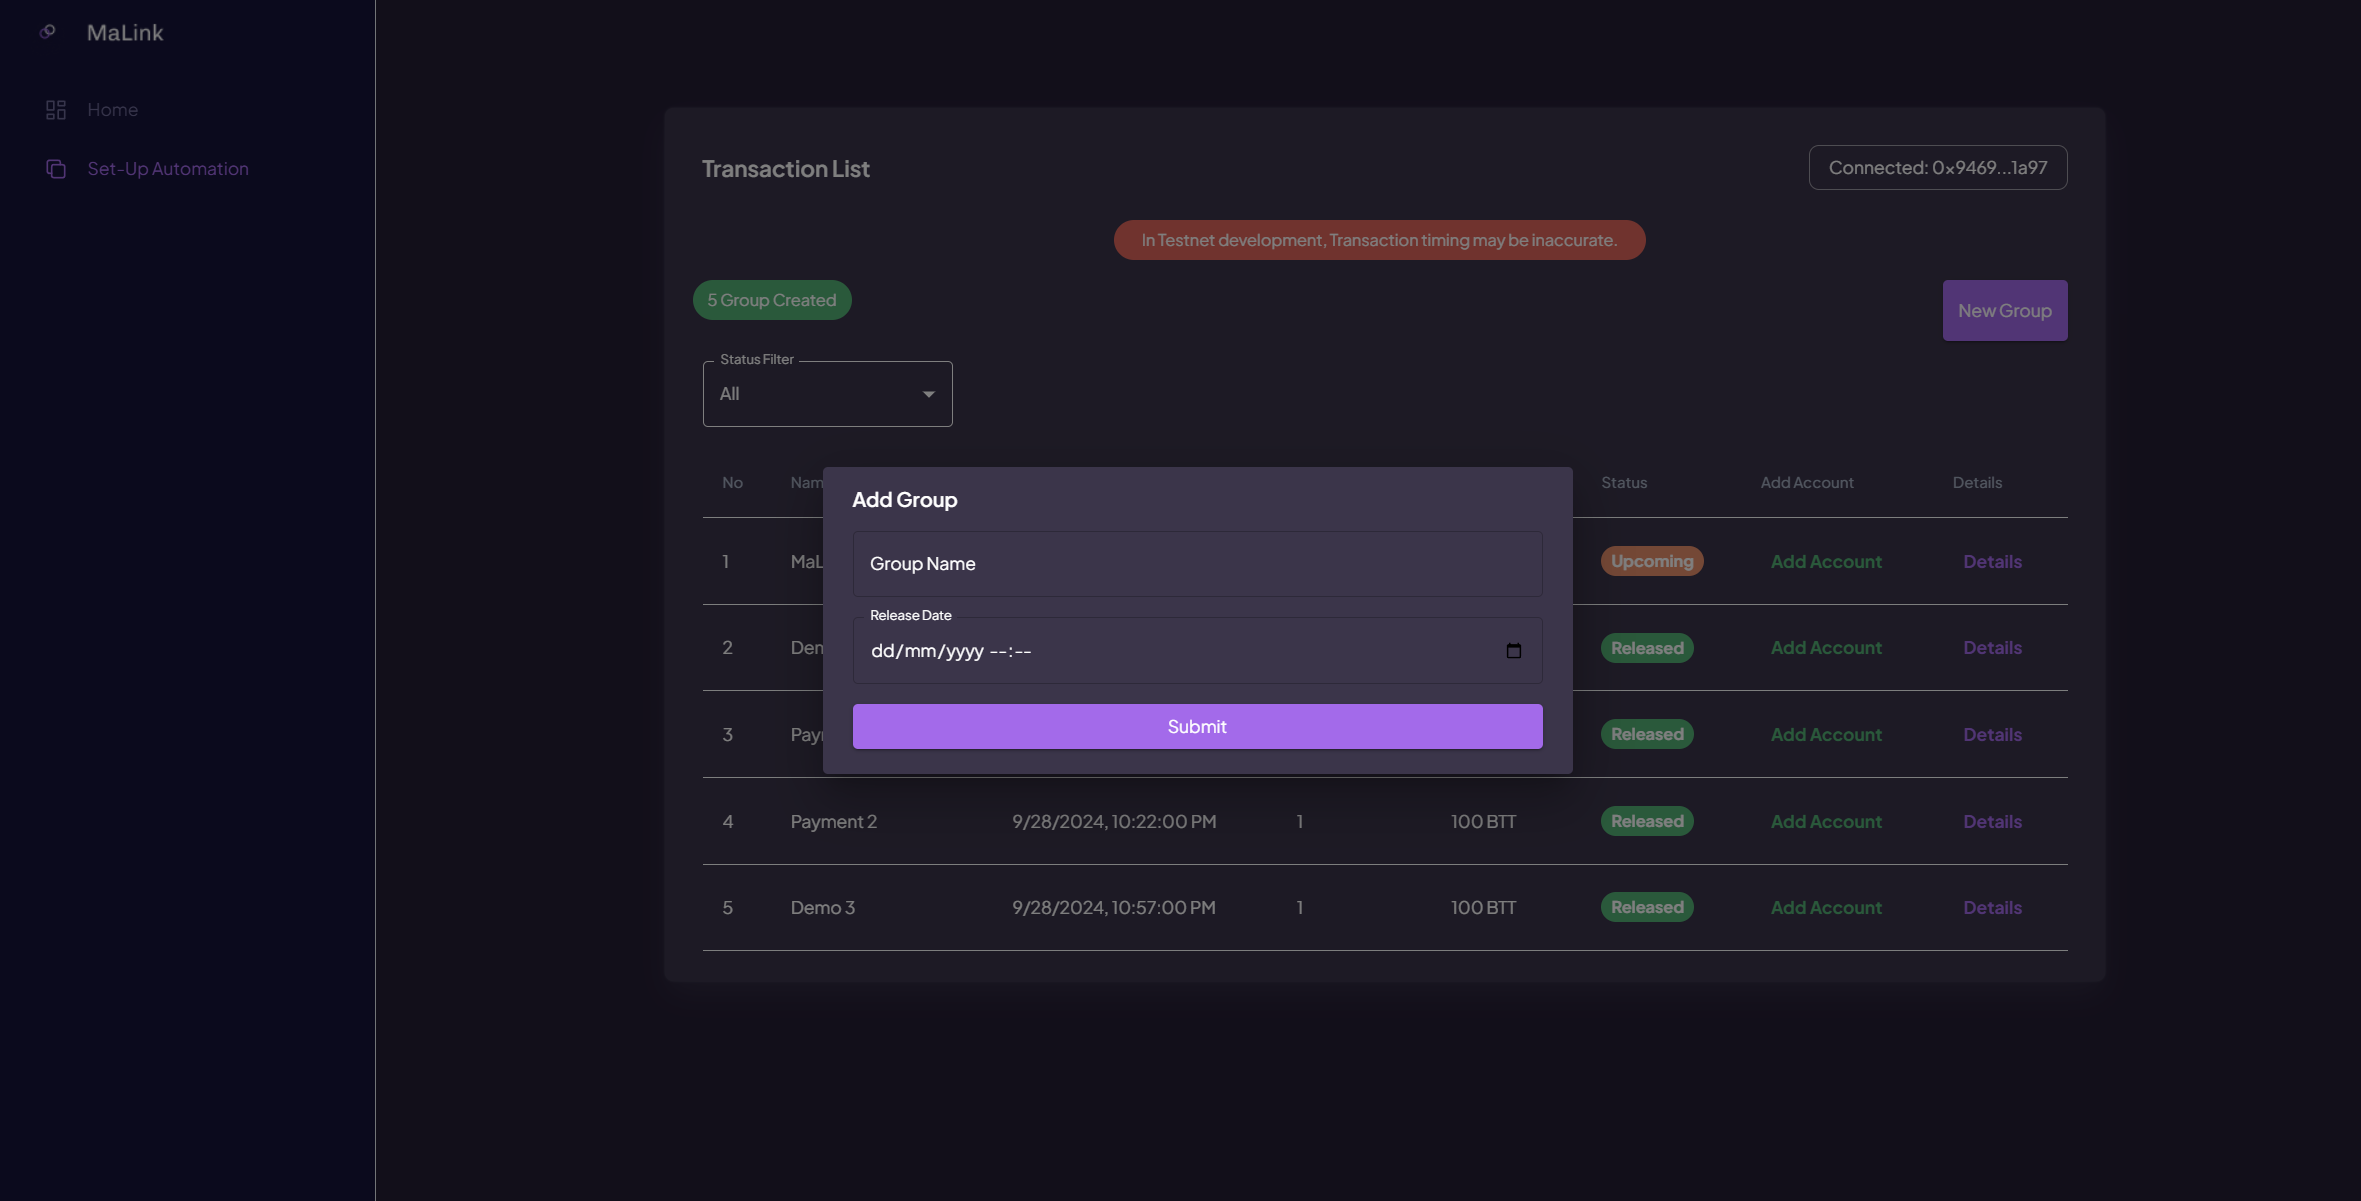Focus the Group Name input field

click(1196, 564)
